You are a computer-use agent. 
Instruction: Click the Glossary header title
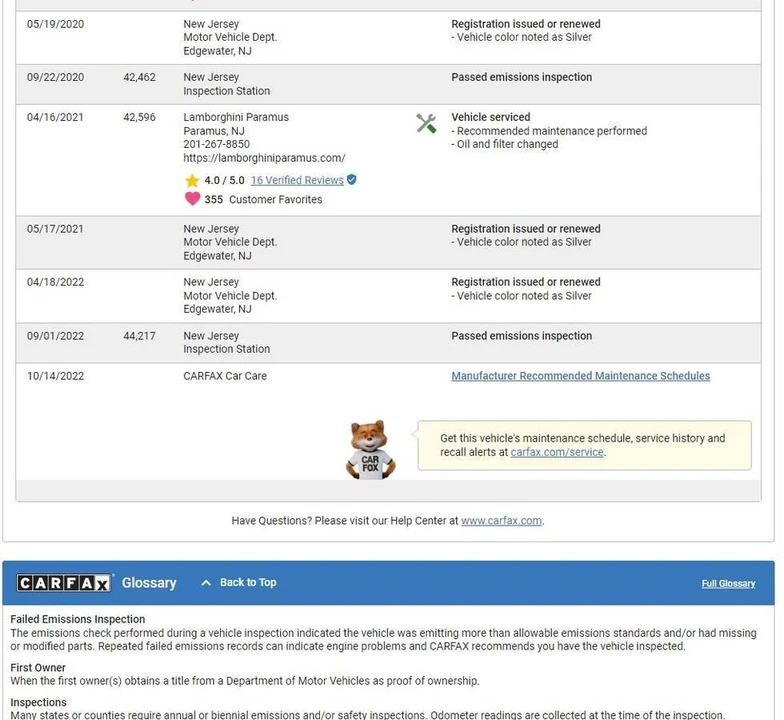(x=149, y=583)
